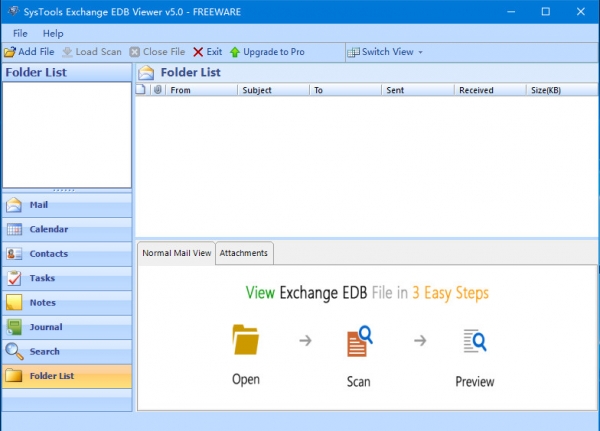Select the Folder List folder icon
This screenshot has height=431, width=600.
[x=14, y=376]
